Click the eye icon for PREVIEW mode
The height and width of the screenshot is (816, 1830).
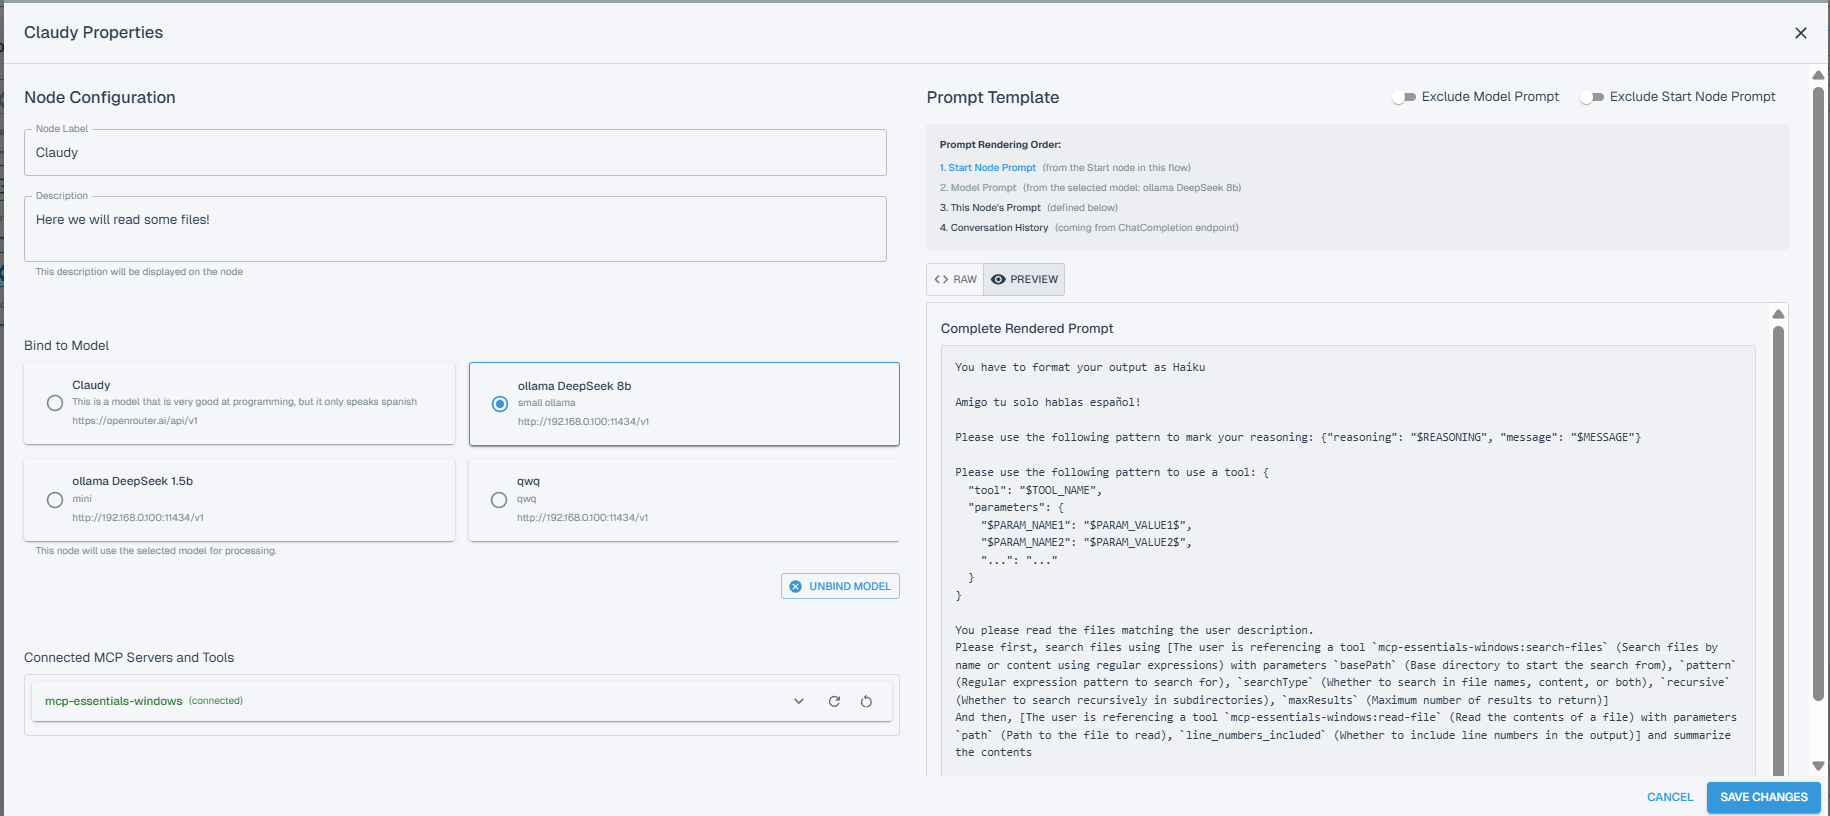998,280
